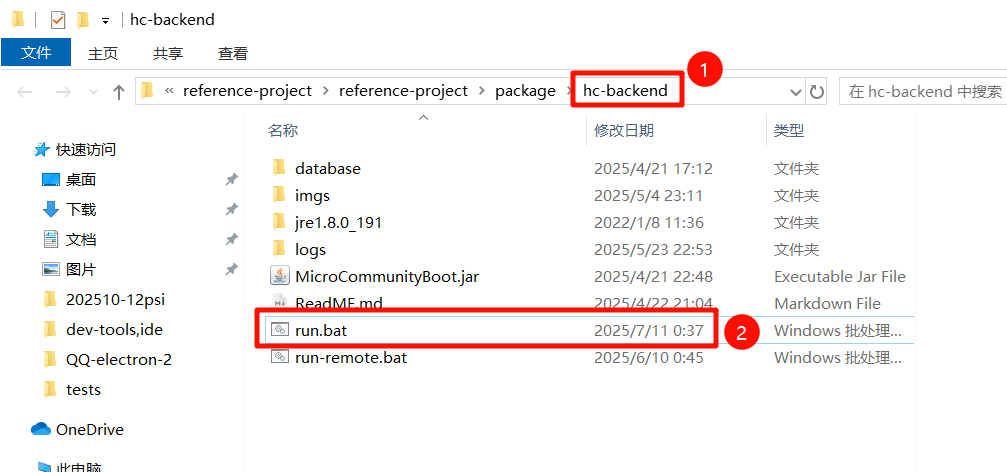The image size is (1007, 472).
Task: Click the refresh button in the address bar
Action: [817, 92]
